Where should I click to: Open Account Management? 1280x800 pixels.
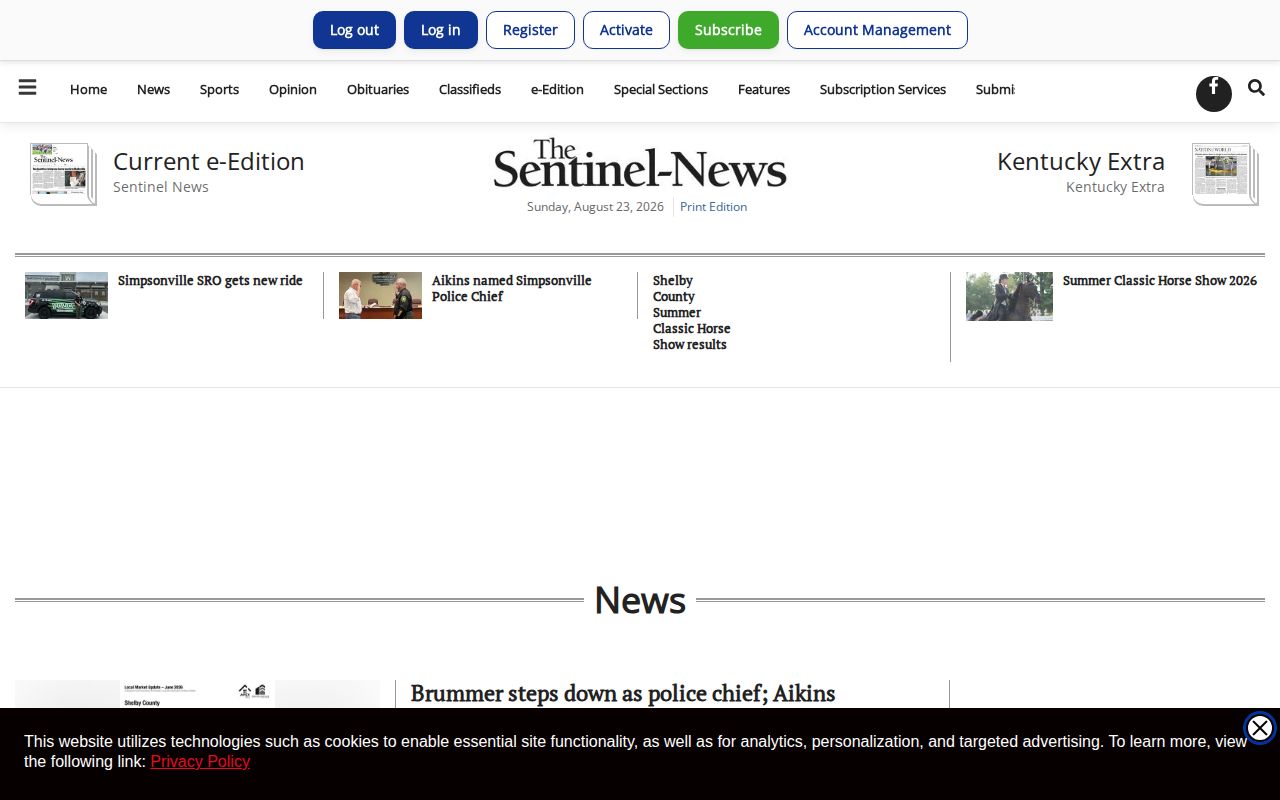coord(877,30)
